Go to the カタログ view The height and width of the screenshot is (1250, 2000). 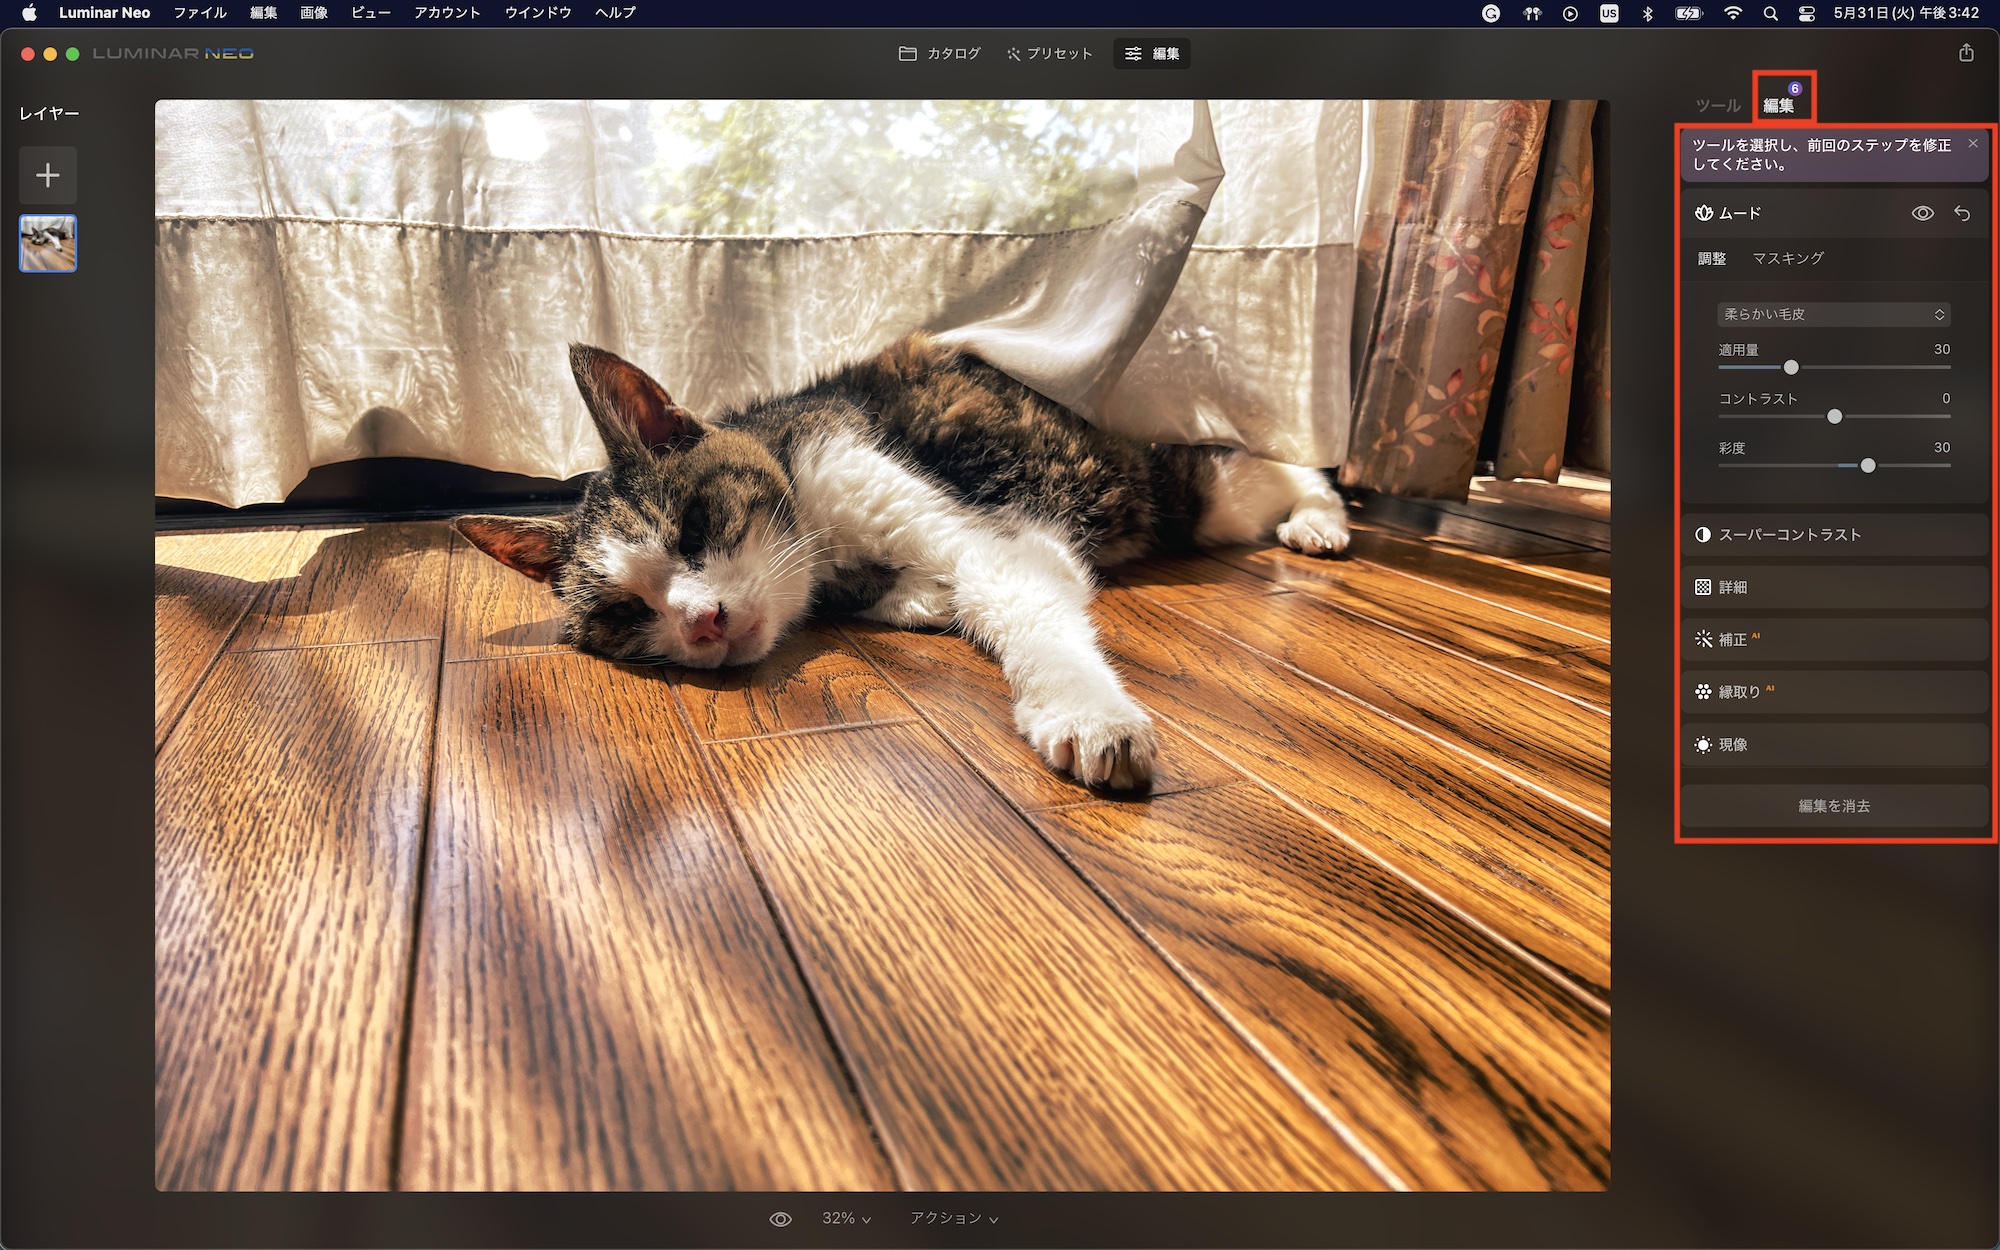pos(940,54)
